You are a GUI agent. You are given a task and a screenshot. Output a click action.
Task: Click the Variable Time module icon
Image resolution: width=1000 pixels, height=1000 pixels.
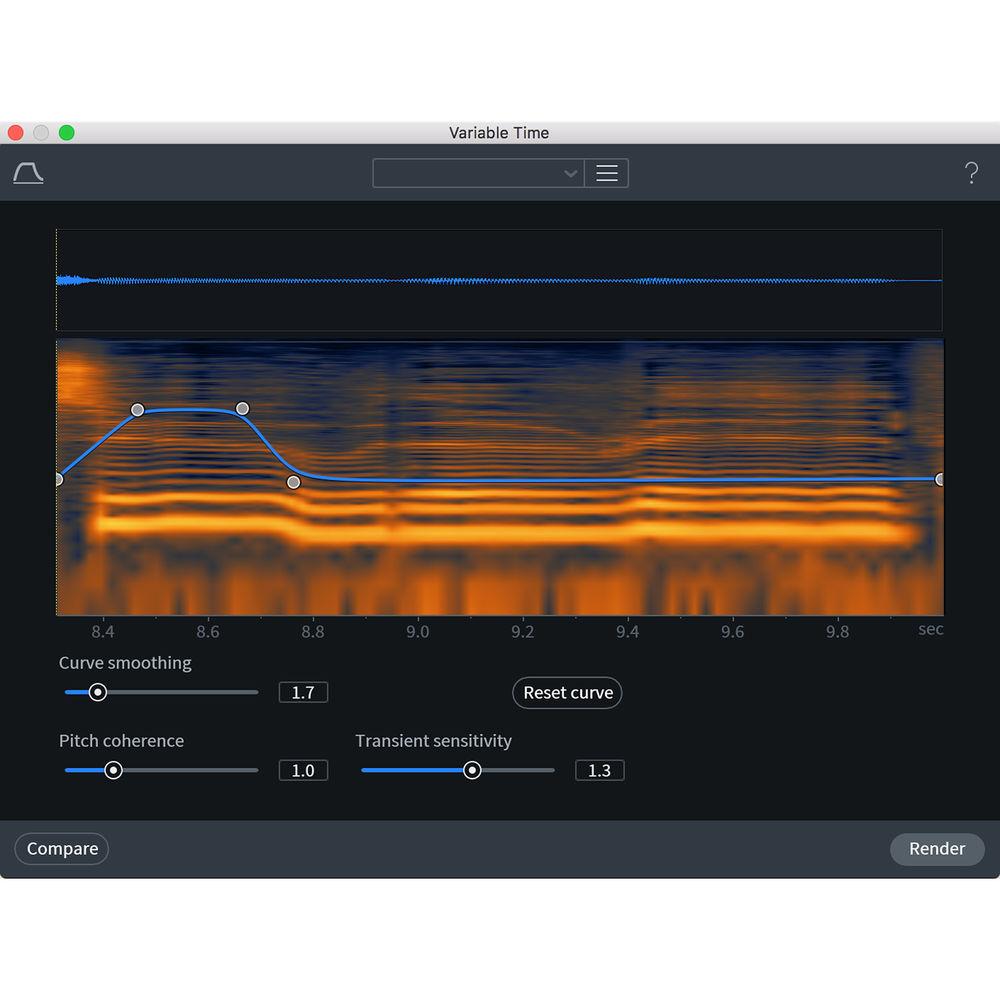(27, 171)
